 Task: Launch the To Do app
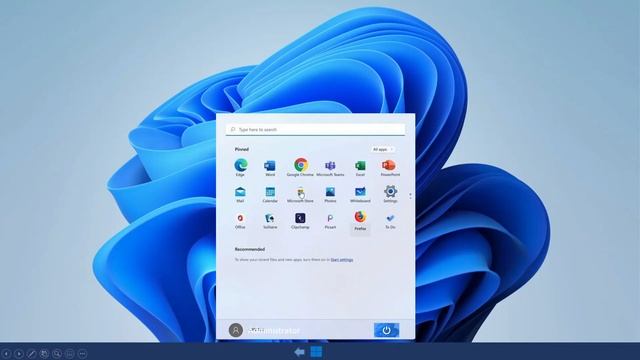390,220
